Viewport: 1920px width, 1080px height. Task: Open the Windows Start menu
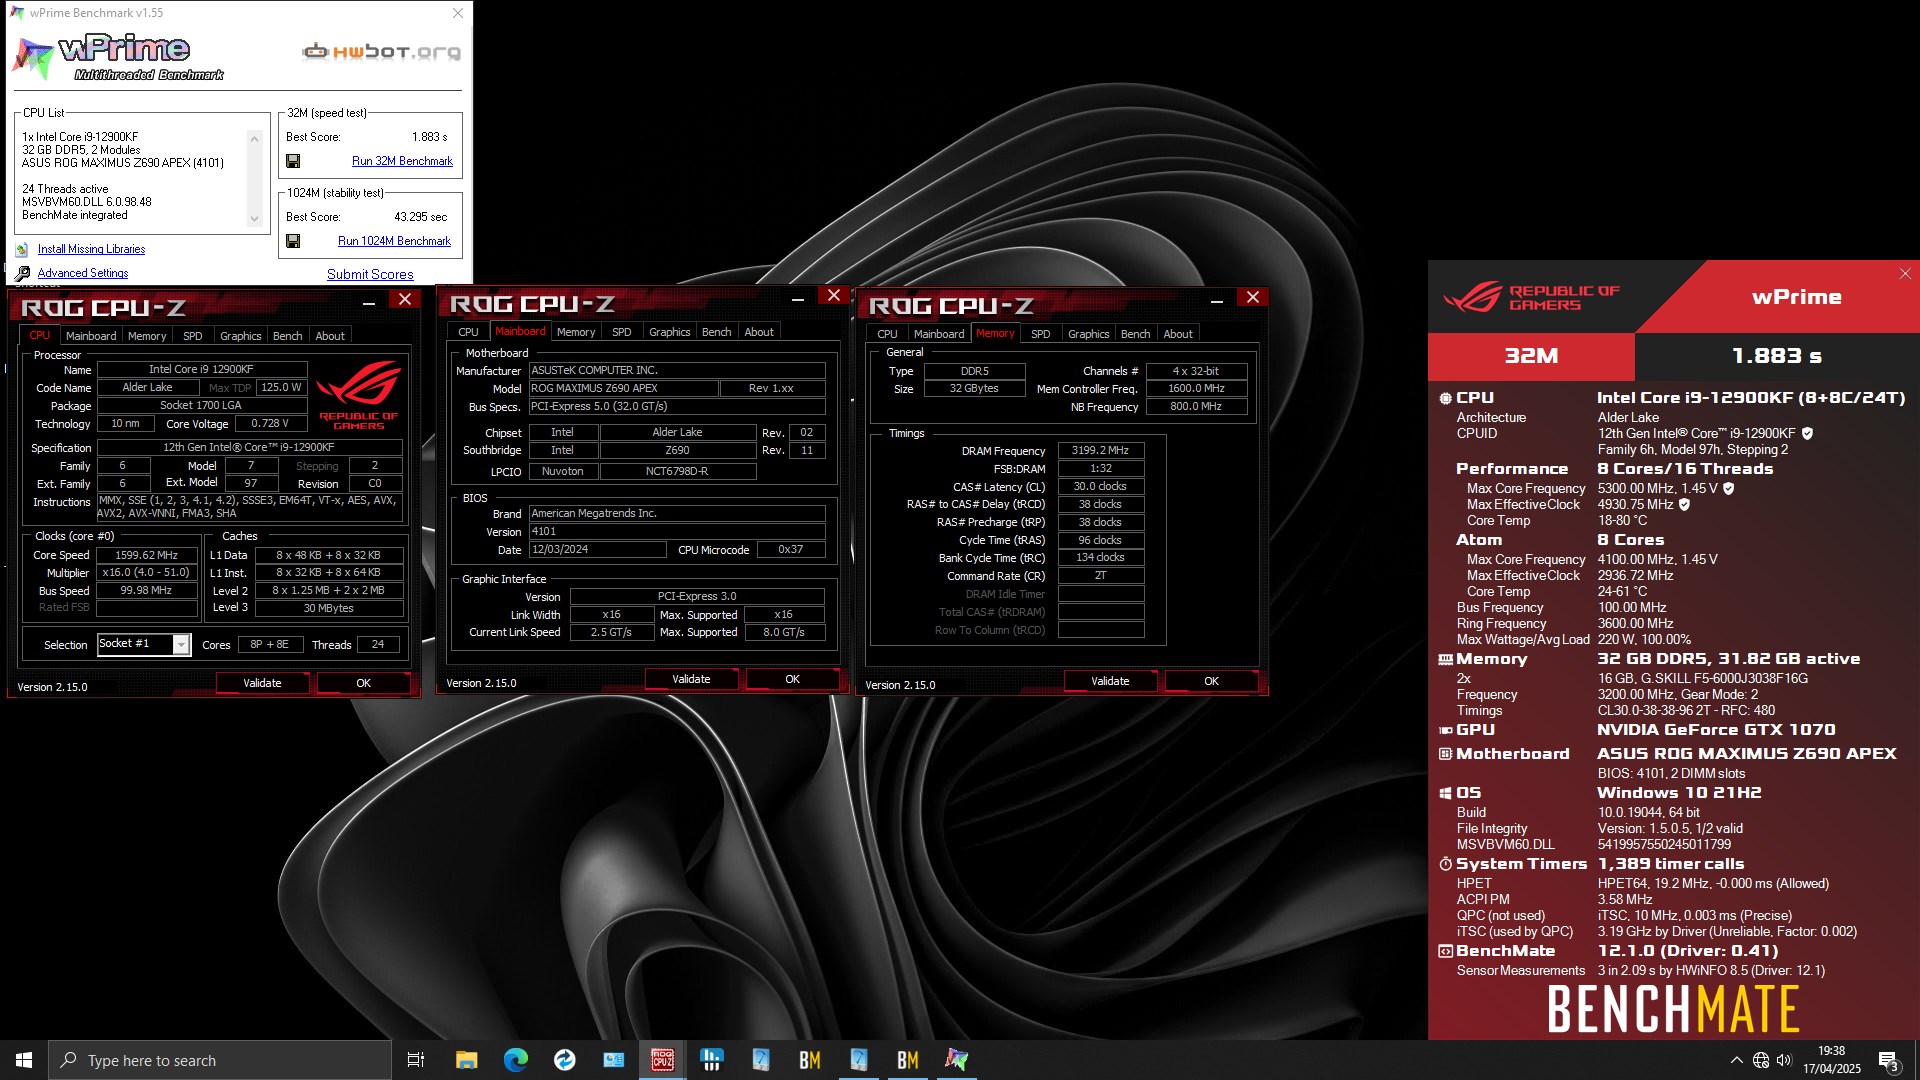[x=24, y=1060]
